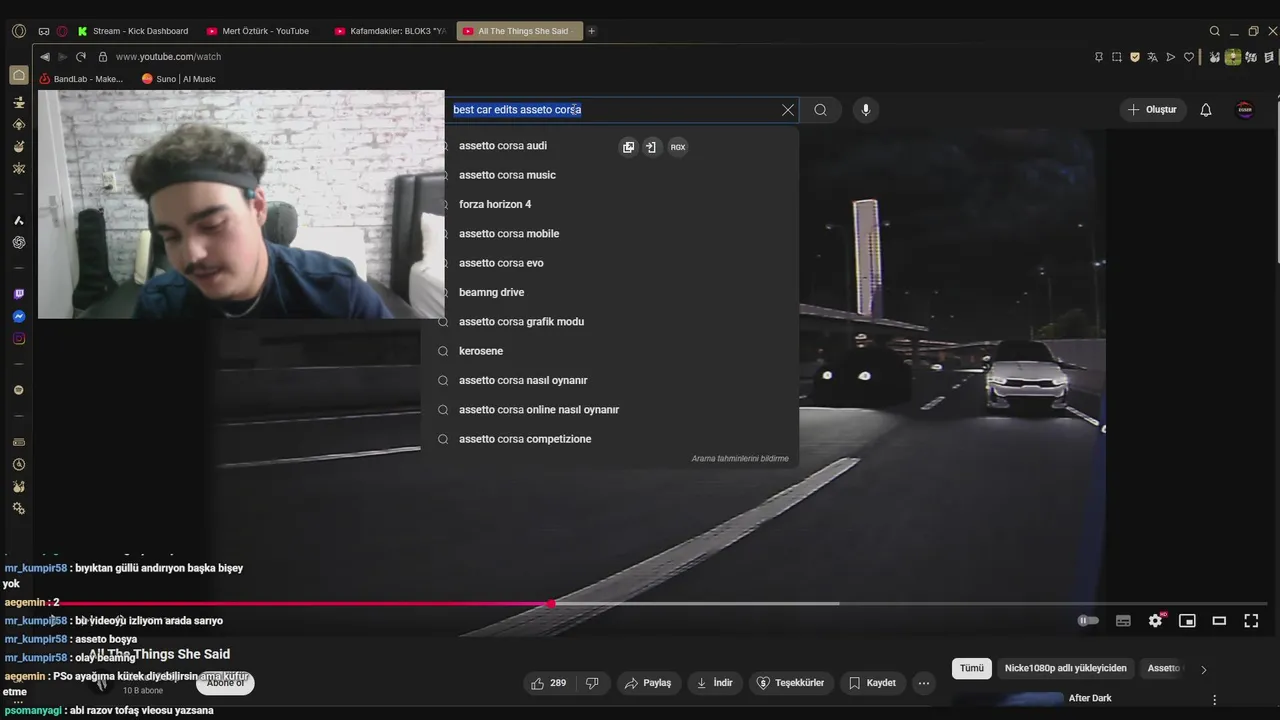Viewport: 1280px width, 720px height.
Task: Start voice search with the microphone
Action: tap(866, 110)
